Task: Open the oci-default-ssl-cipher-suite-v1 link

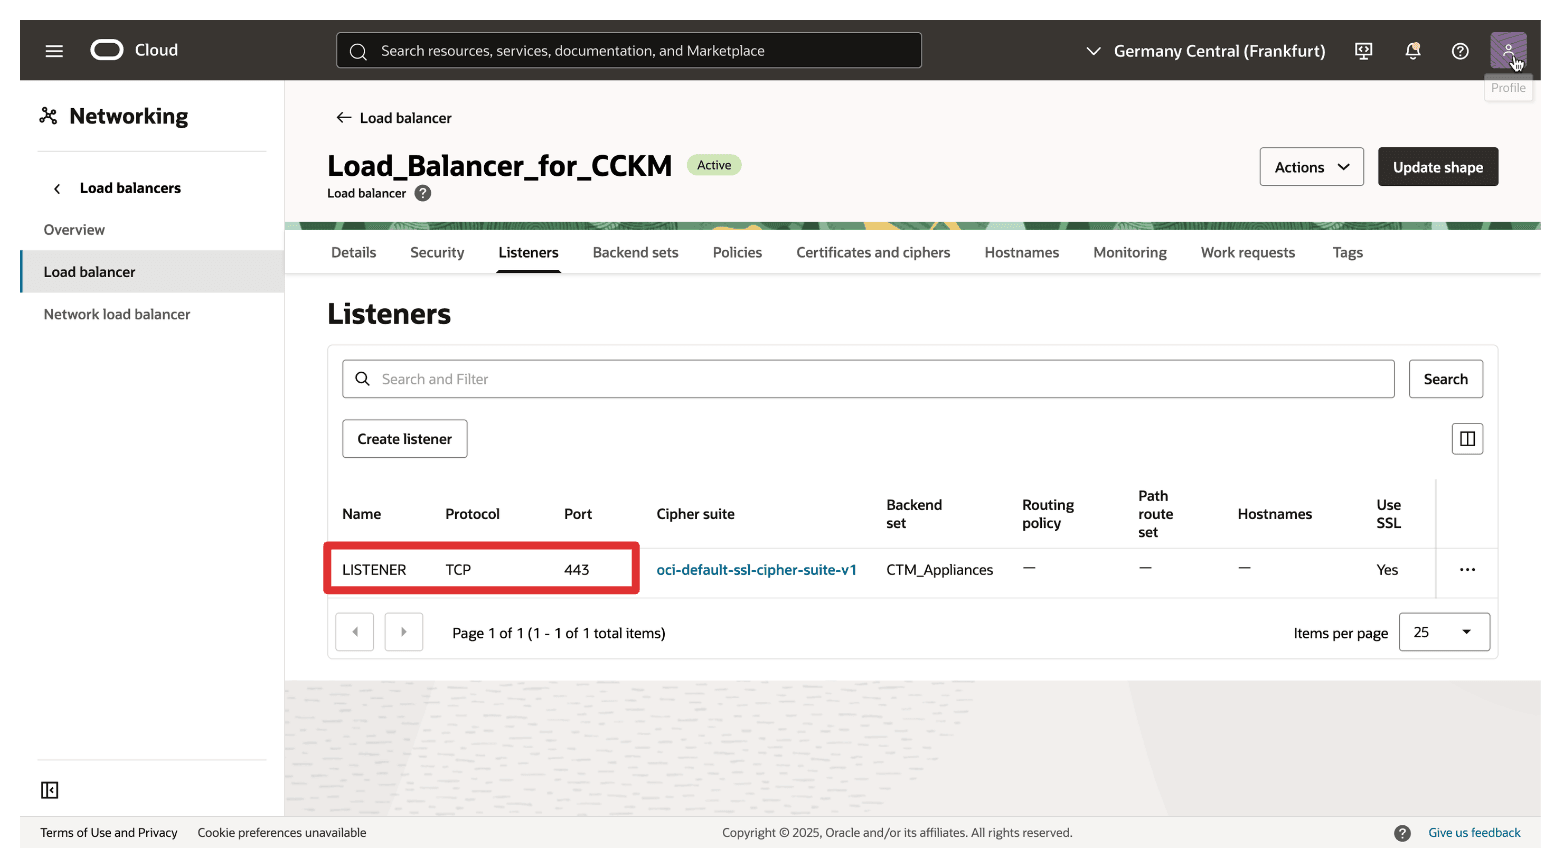Action: coord(756,570)
